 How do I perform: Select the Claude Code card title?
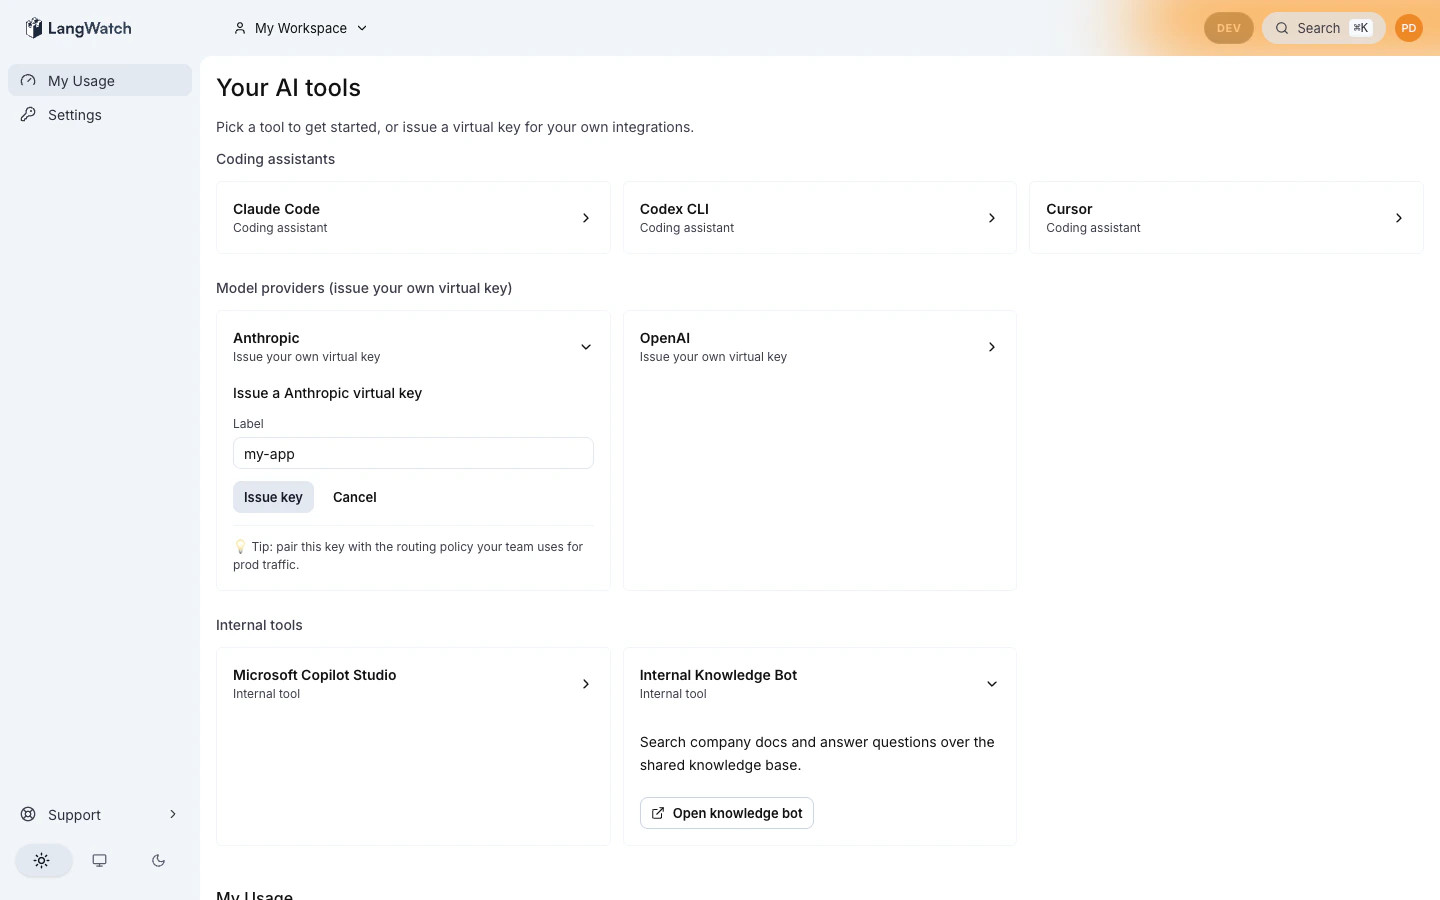276,209
